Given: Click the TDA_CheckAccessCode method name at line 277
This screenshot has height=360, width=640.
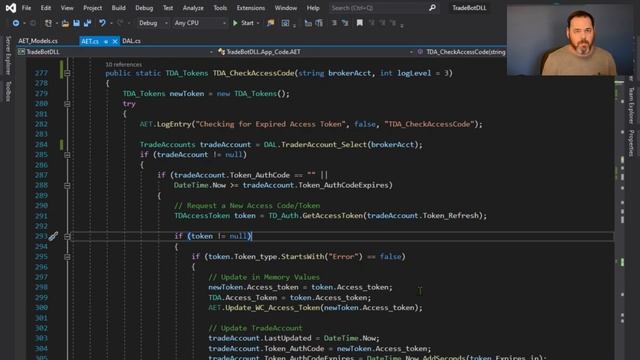Looking at the screenshot, I should tap(253, 73).
